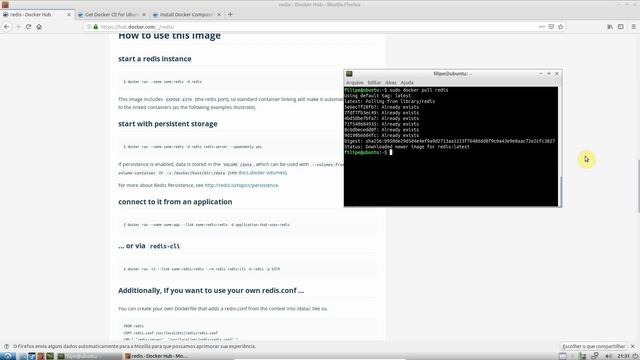Click Firefox window icon at top left
Screen dimensions: 640x360
(5, 4)
